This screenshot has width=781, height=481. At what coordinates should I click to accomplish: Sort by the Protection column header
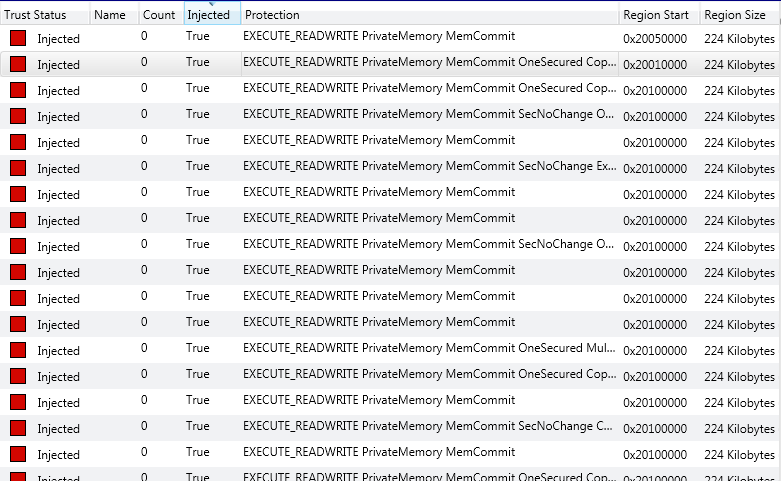[430, 15]
